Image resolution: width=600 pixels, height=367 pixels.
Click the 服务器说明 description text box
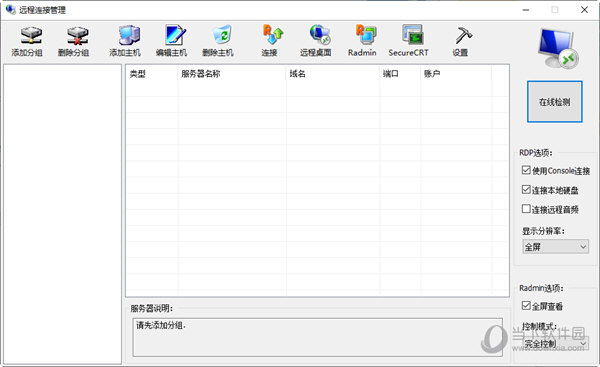coord(318,337)
